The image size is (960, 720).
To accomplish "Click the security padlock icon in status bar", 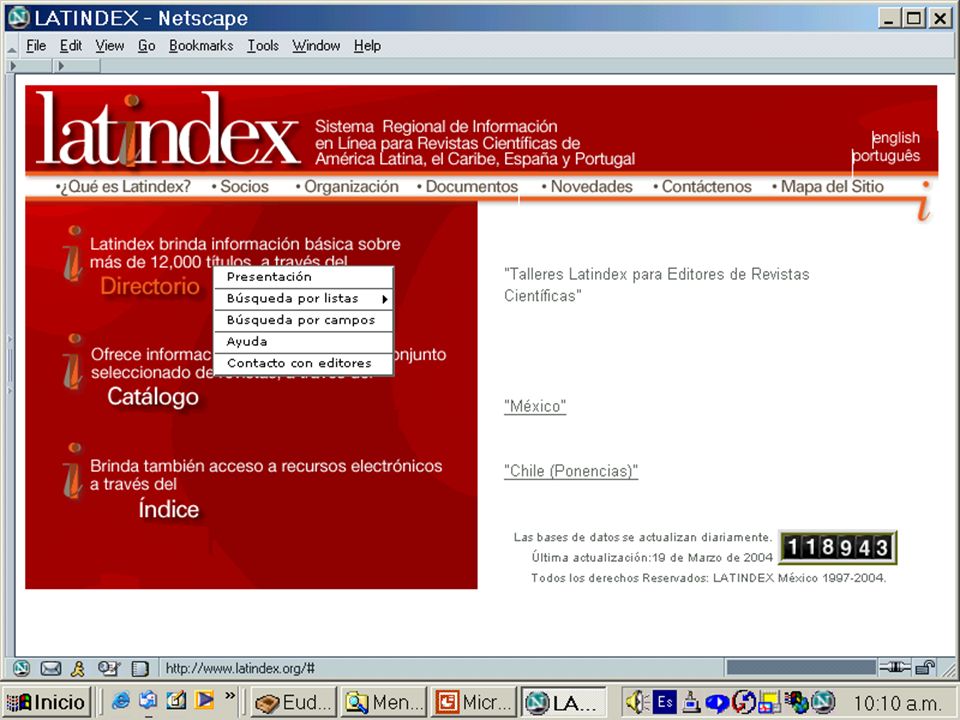I will tap(926, 667).
